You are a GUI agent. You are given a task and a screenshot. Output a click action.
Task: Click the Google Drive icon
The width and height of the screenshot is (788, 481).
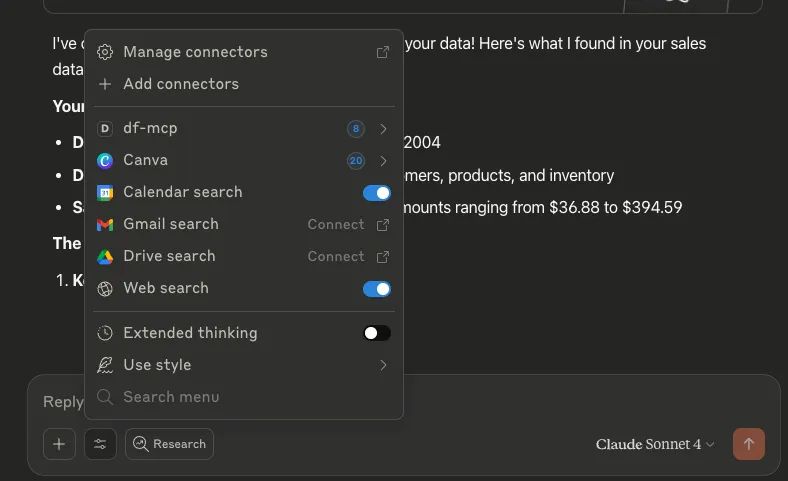pos(105,257)
